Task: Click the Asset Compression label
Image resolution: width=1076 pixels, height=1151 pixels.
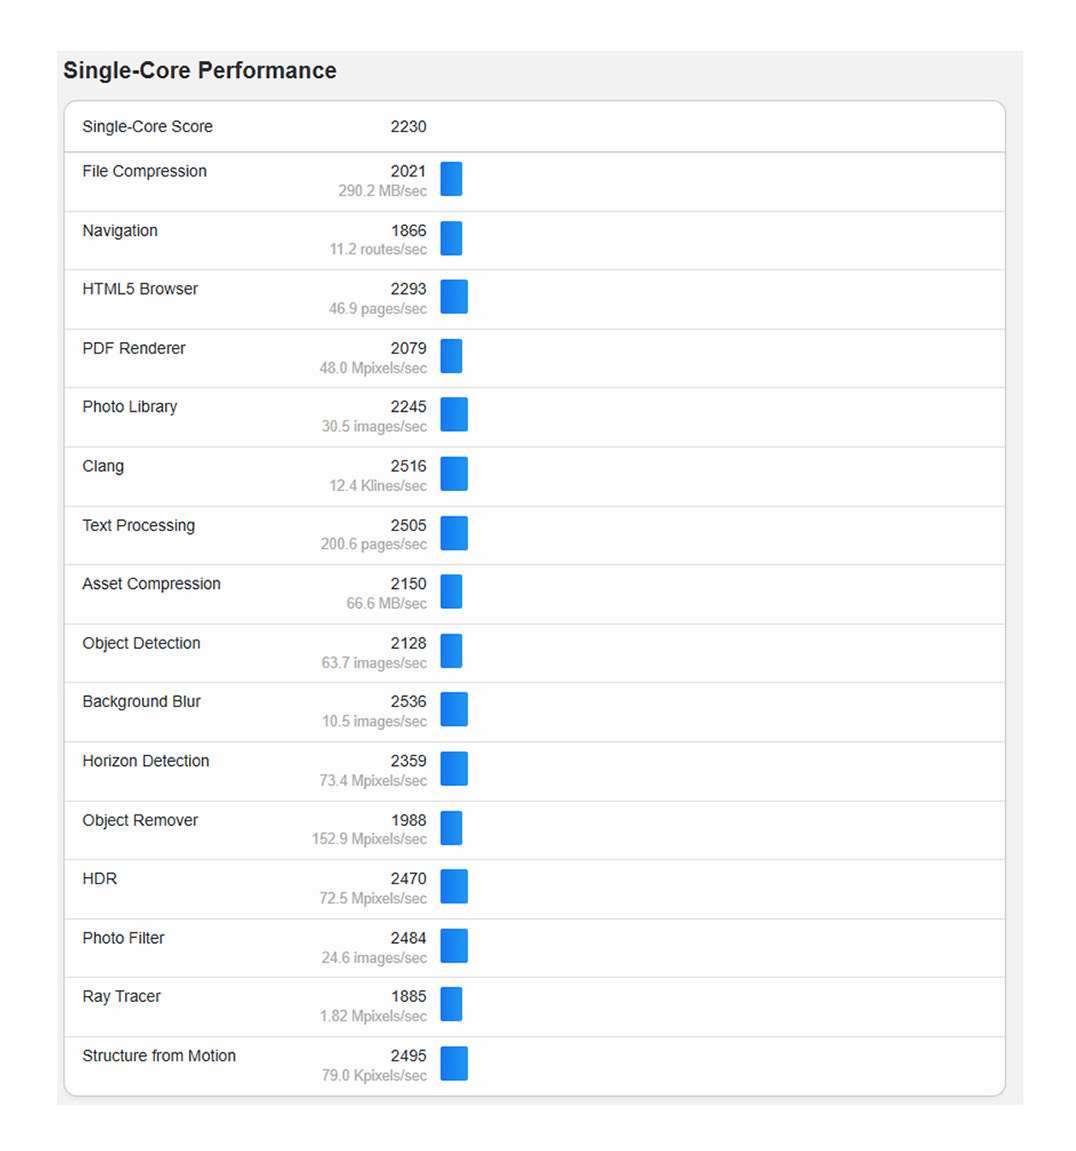Action: point(151,584)
